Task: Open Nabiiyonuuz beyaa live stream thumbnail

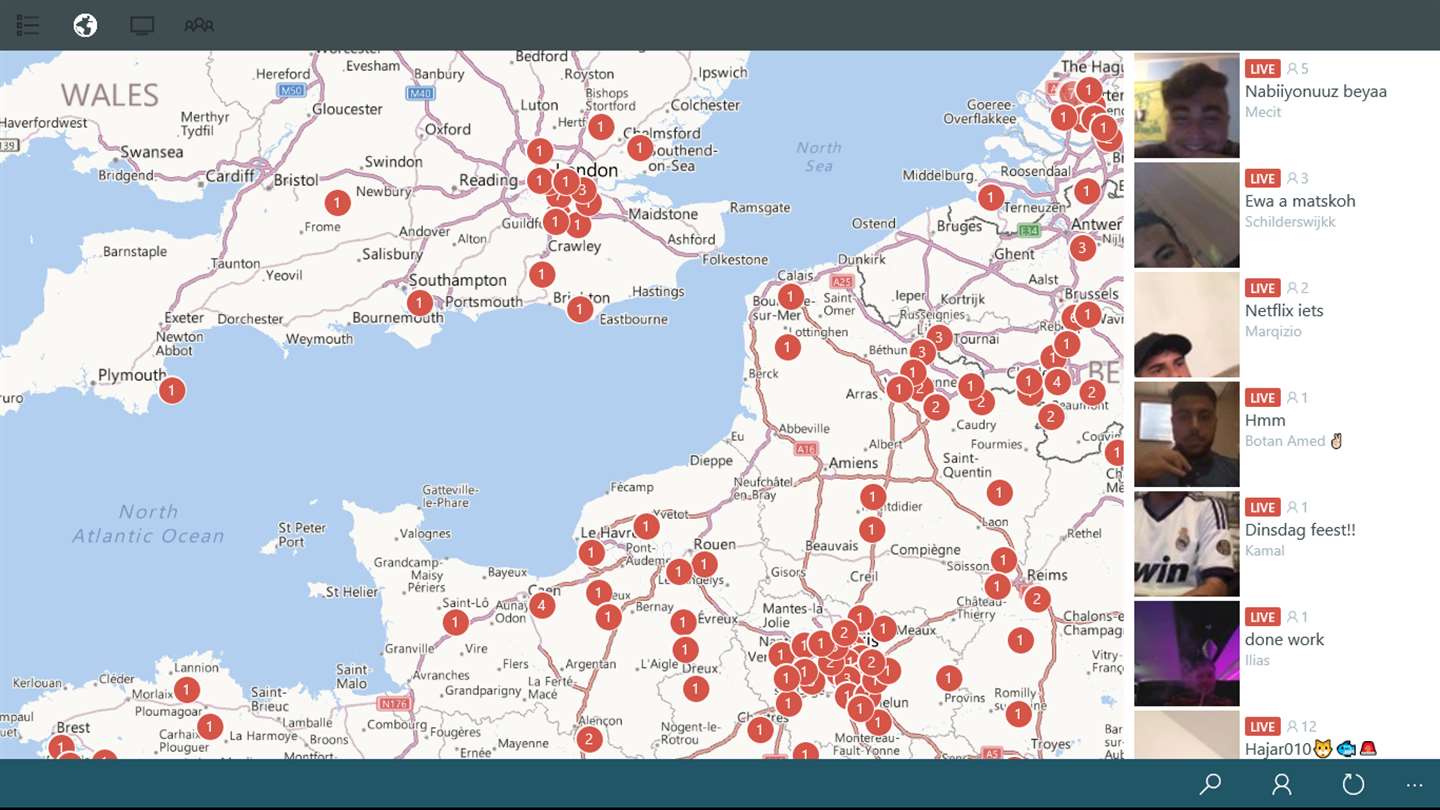Action: (x=1187, y=105)
